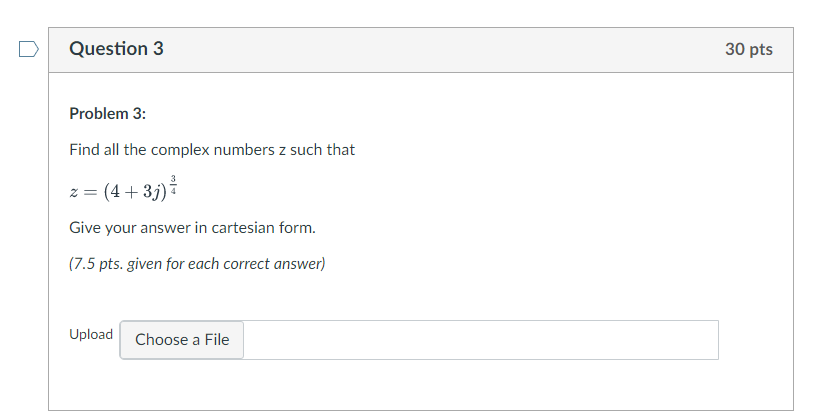This screenshot has height=419, width=817.
Task: Click the italic 7.5 pts. grading note
Action: point(197,264)
